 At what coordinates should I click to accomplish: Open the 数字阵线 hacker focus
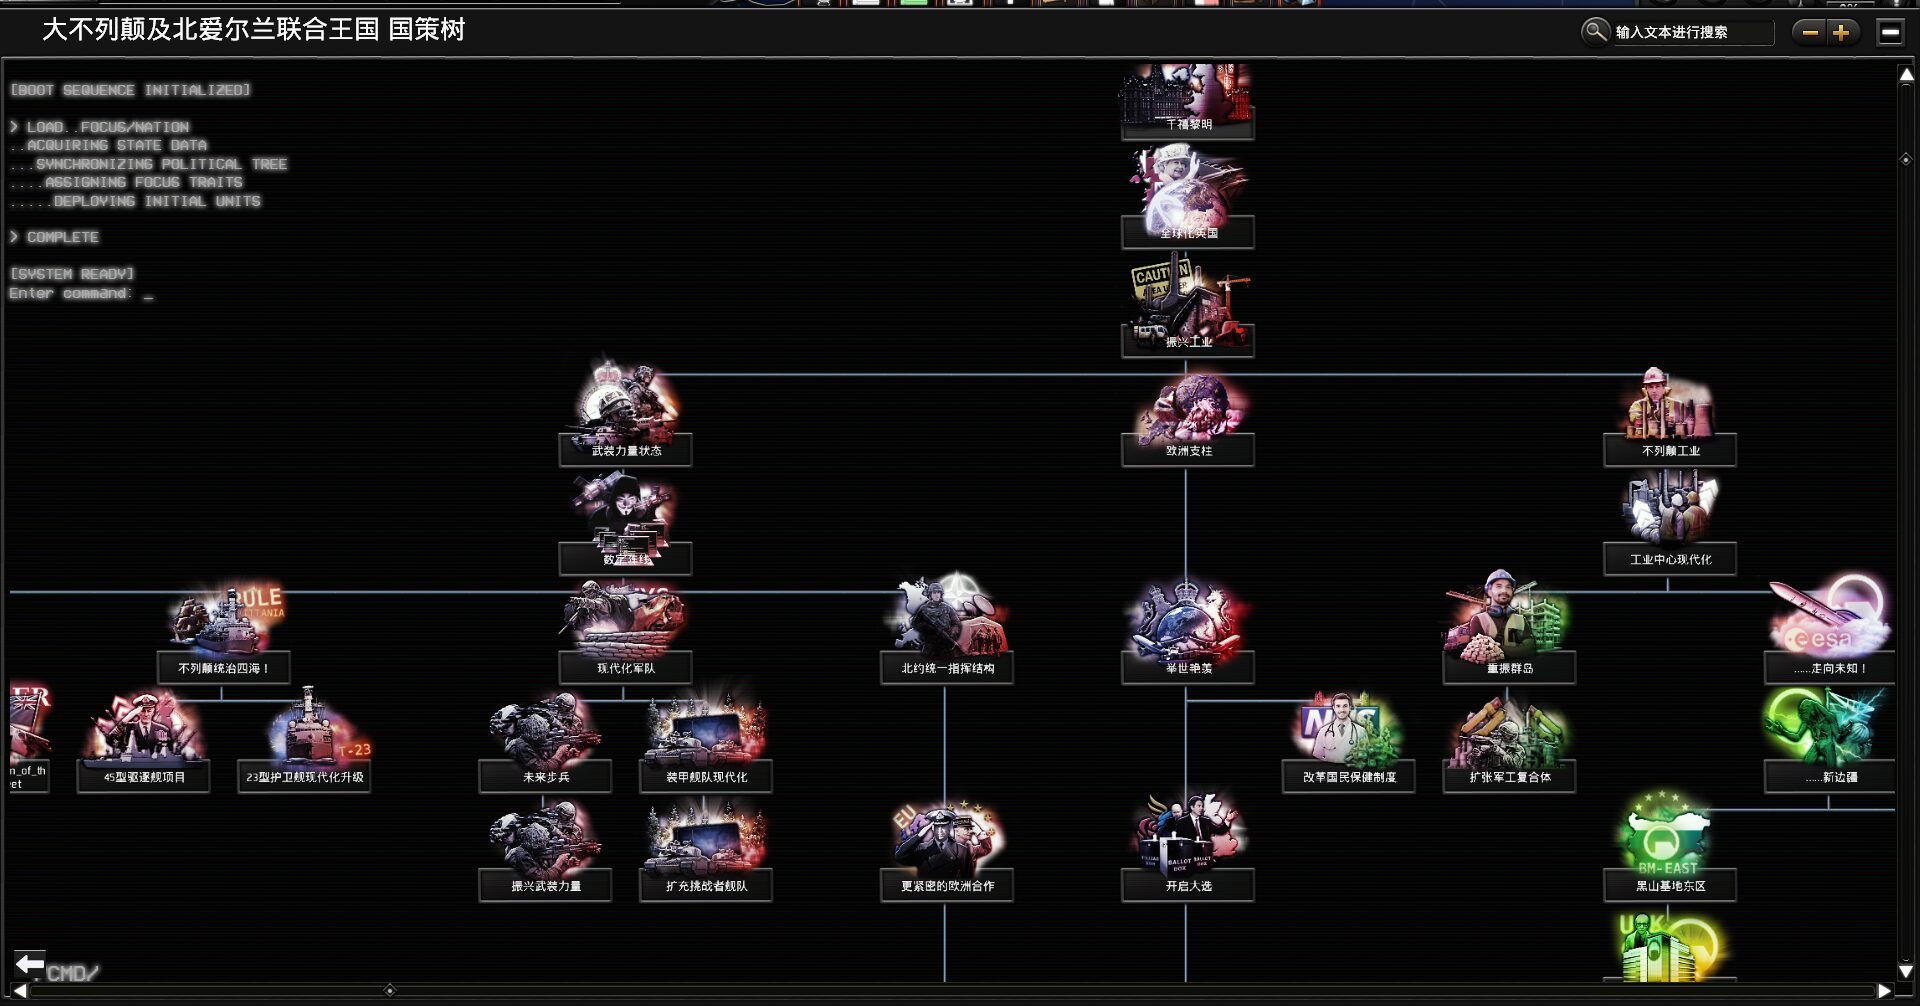tap(625, 524)
